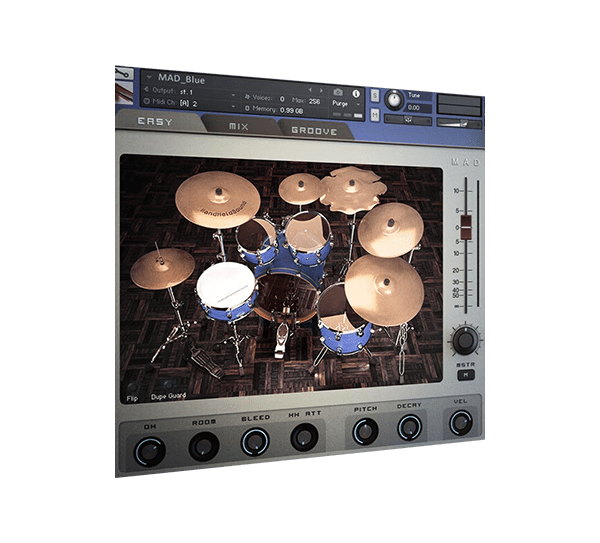The width and height of the screenshot is (600, 543).
Task: Click the master knob above MSTR
Action: 466,340
